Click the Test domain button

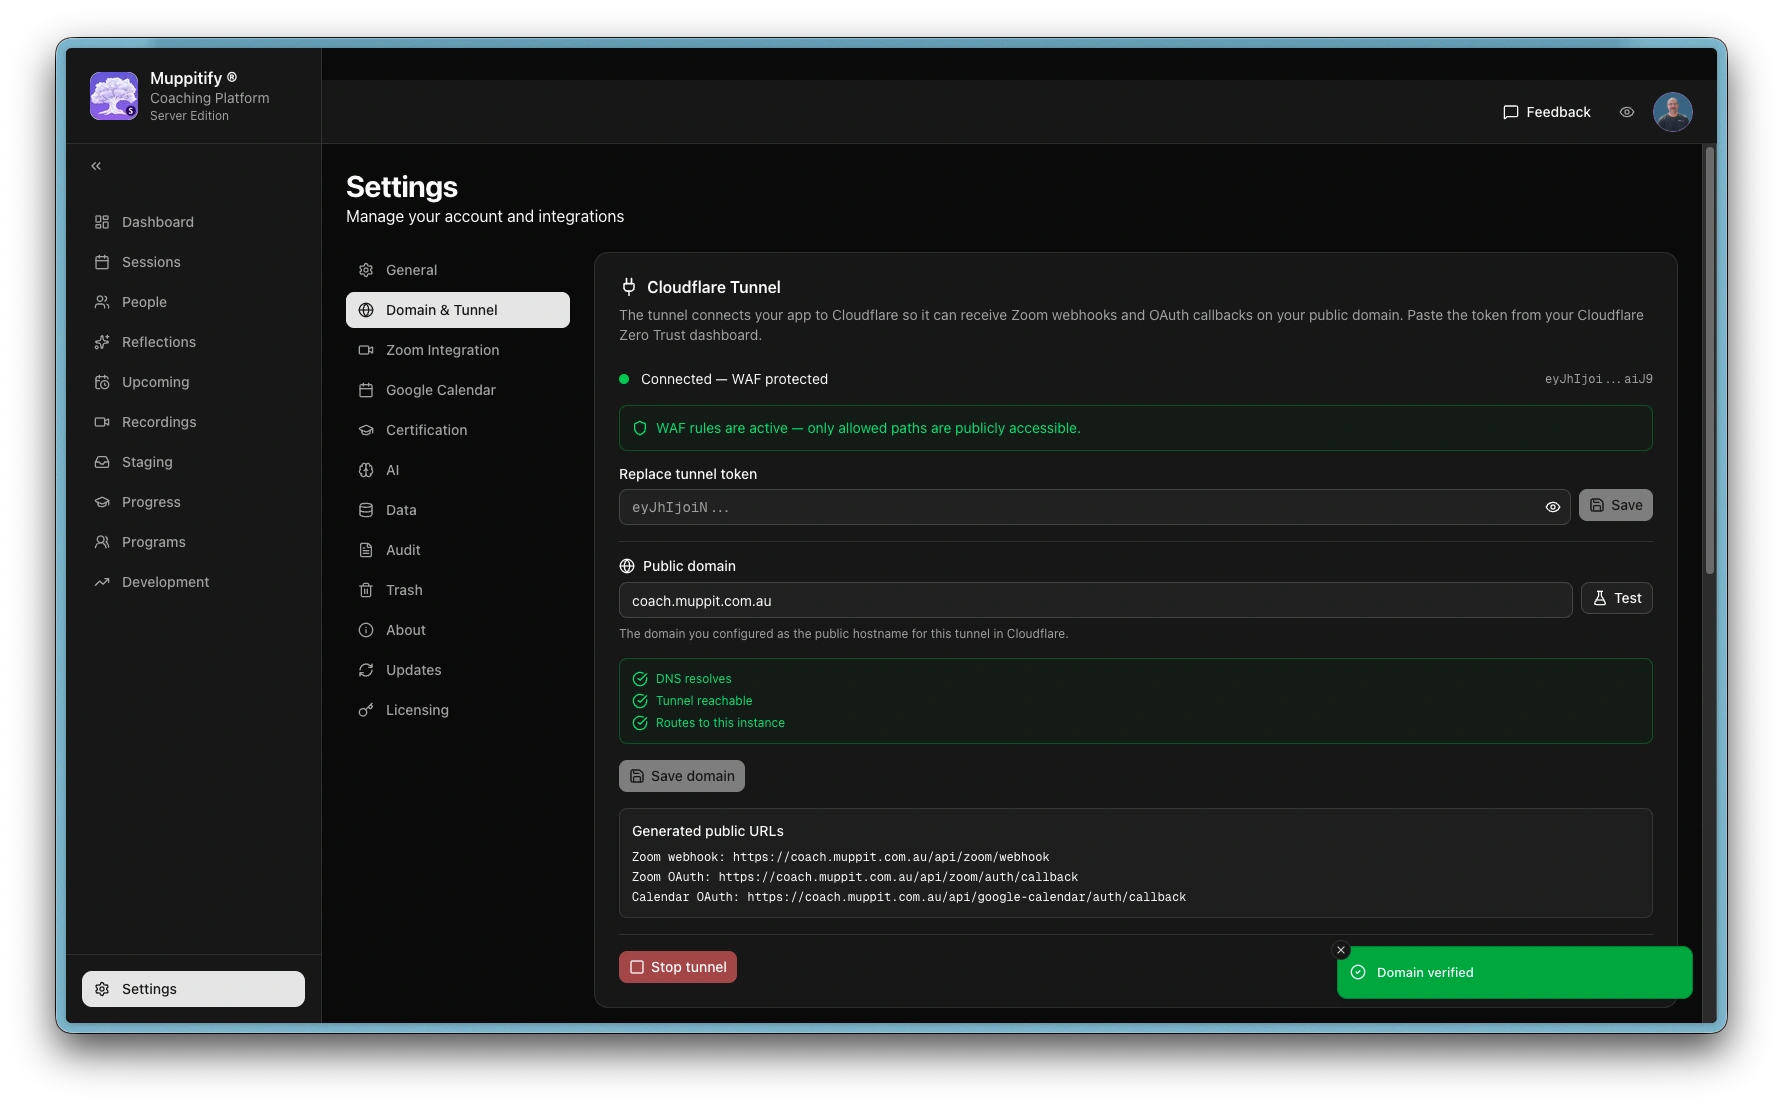pyautogui.click(x=1616, y=598)
